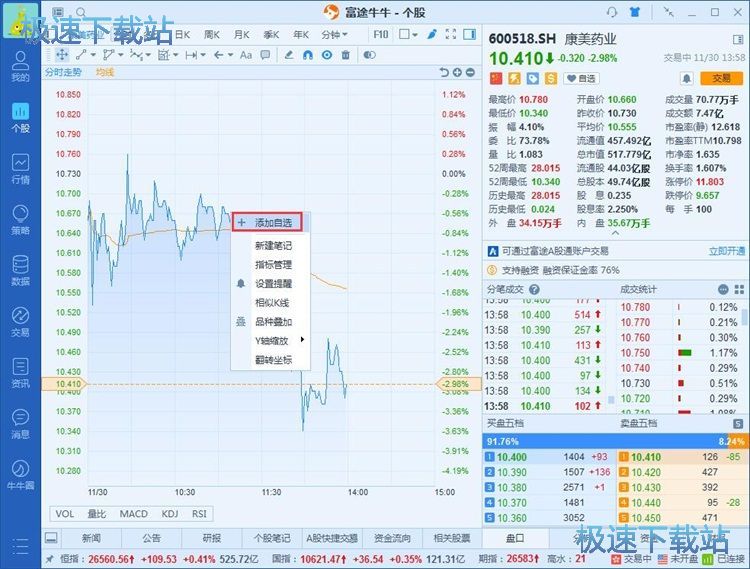Screen dimensions: 750x569
Task: Click the help question mark by 分笔成交
Action: (x=534, y=289)
